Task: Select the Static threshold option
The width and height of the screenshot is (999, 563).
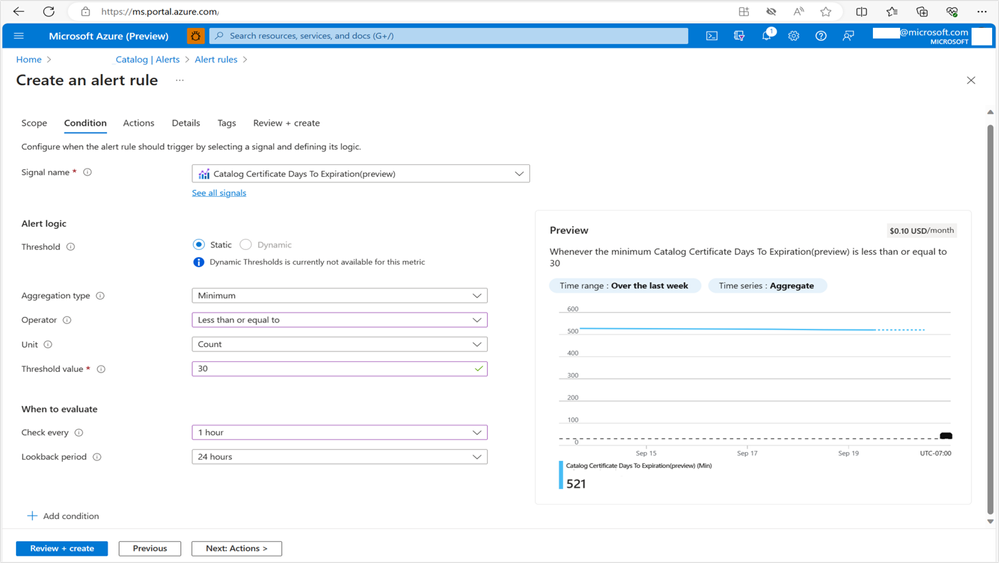Action: (x=200, y=245)
